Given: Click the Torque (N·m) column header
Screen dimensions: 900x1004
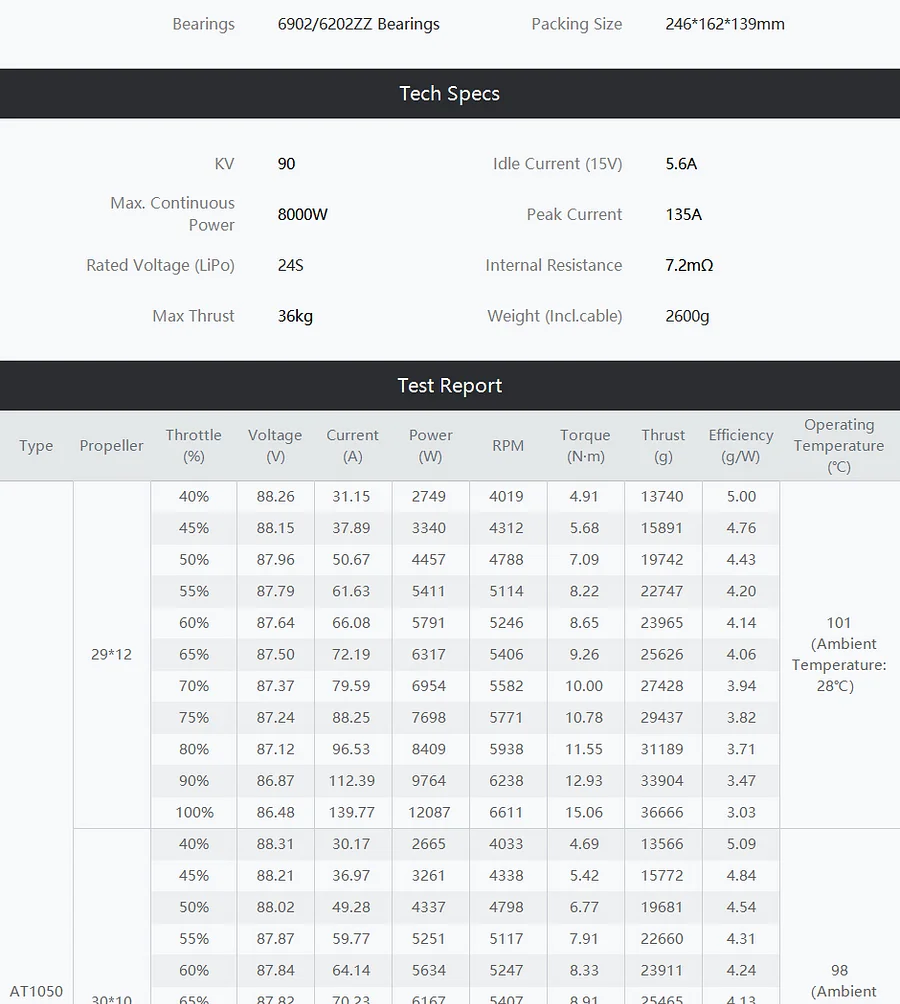Looking at the screenshot, I should click(585, 446).
